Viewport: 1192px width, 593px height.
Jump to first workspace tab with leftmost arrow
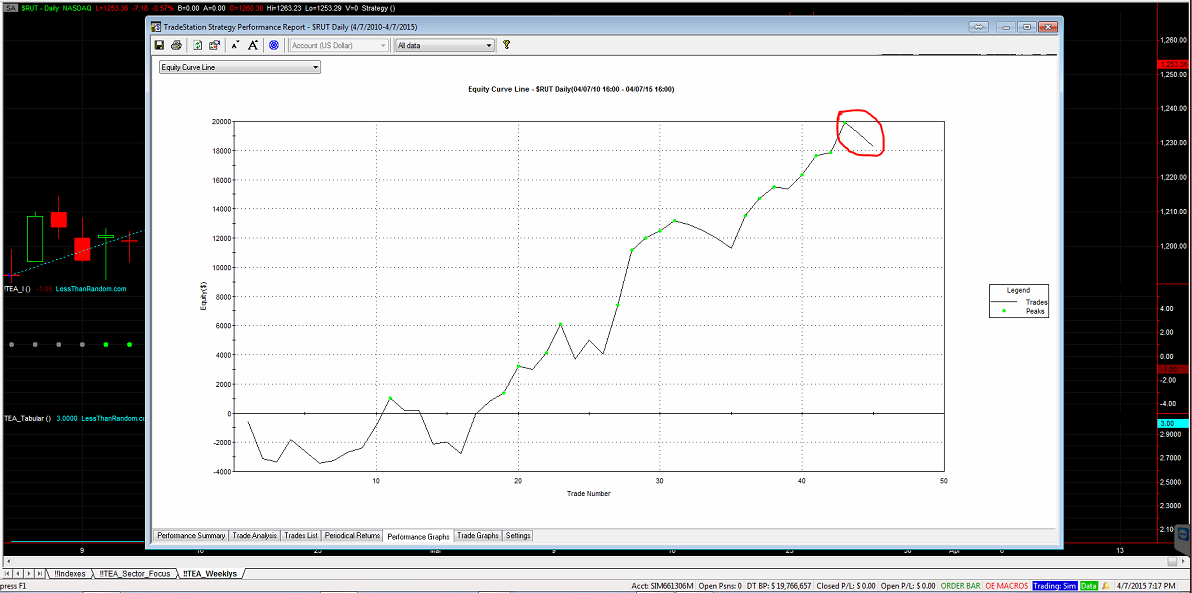7,573
